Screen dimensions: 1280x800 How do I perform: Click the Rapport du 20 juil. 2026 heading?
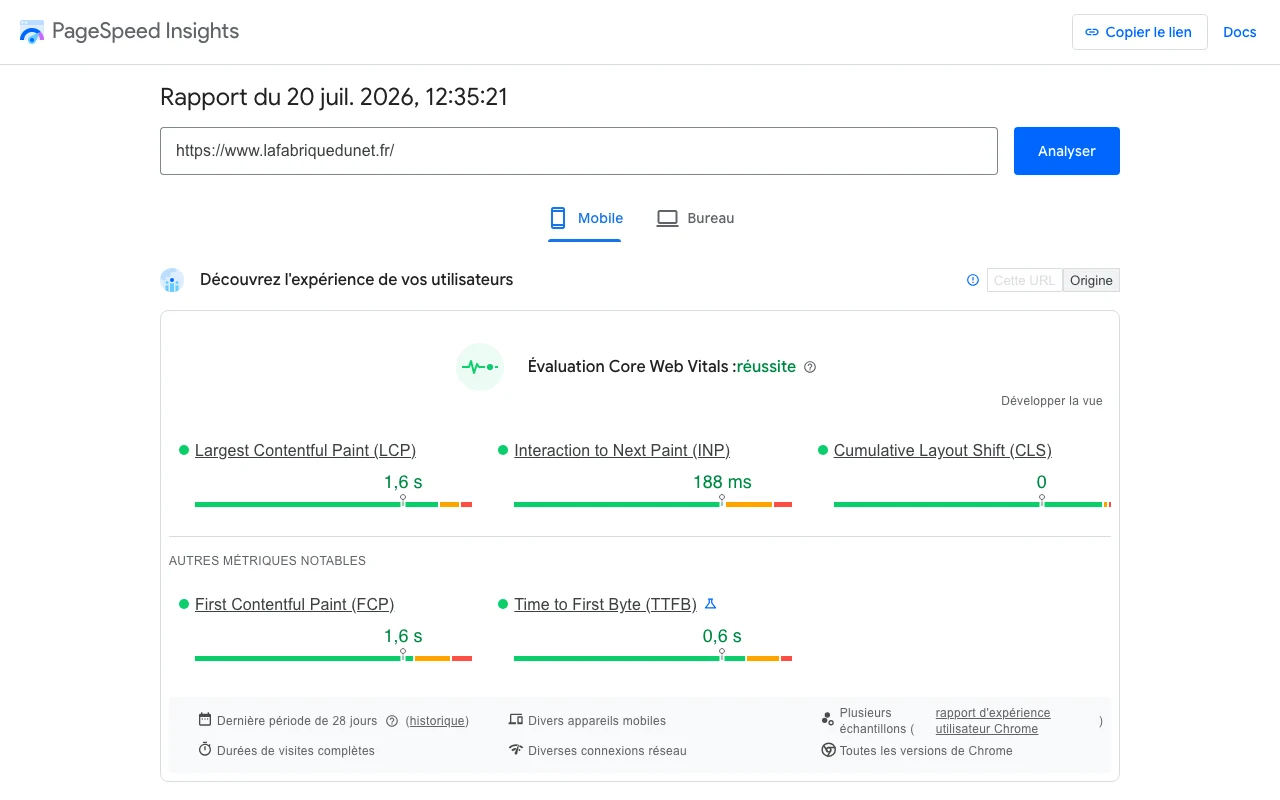(334, 97)
